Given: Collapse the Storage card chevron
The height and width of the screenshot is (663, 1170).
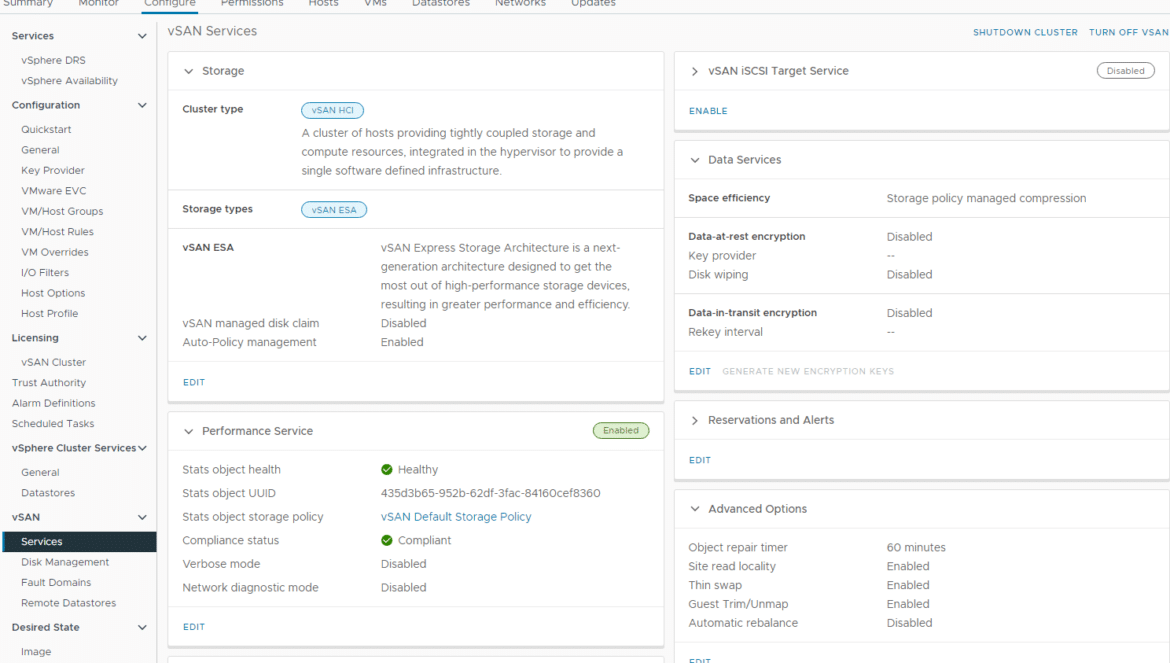Looking at the screenshot, I should tap(189, 71).
